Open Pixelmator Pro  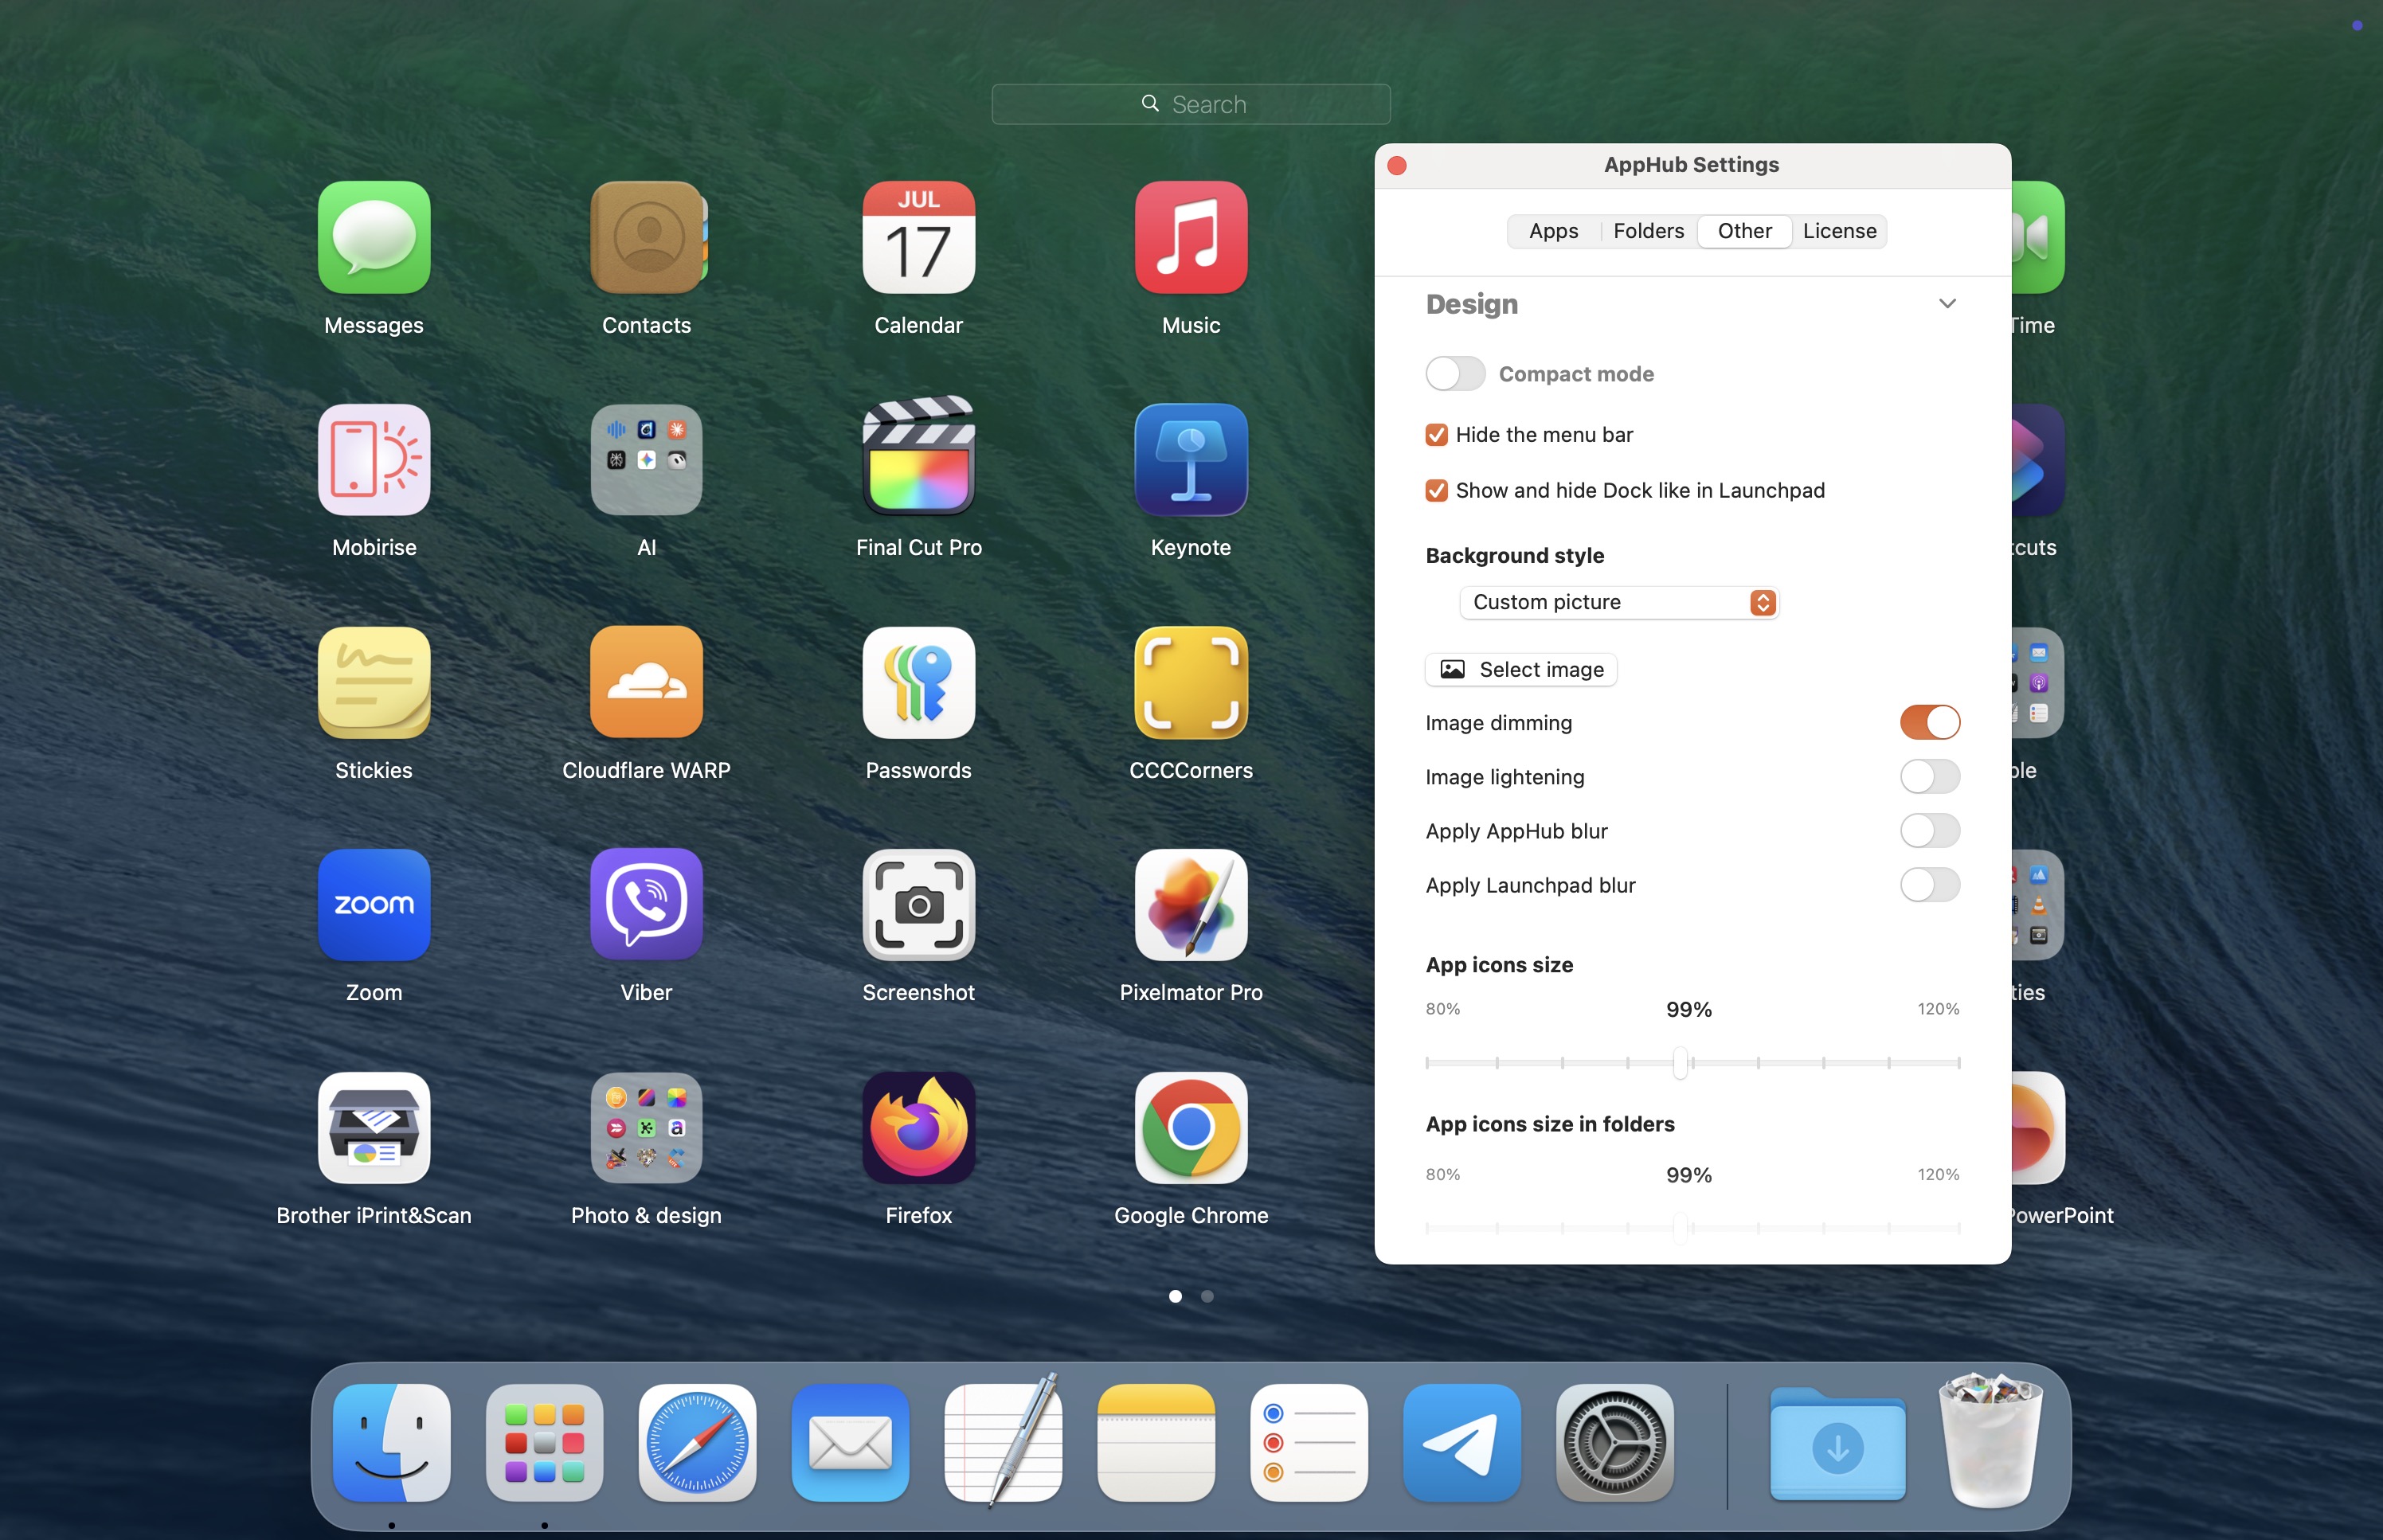click(x=1191, y=905)
